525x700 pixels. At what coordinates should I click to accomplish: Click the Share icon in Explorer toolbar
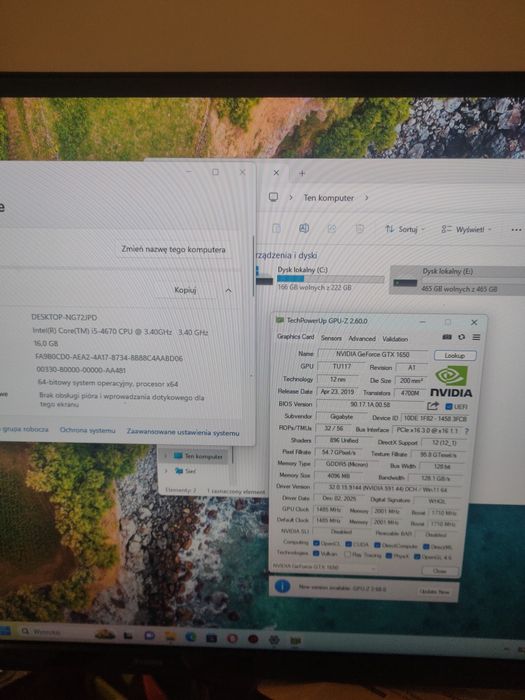332,229
